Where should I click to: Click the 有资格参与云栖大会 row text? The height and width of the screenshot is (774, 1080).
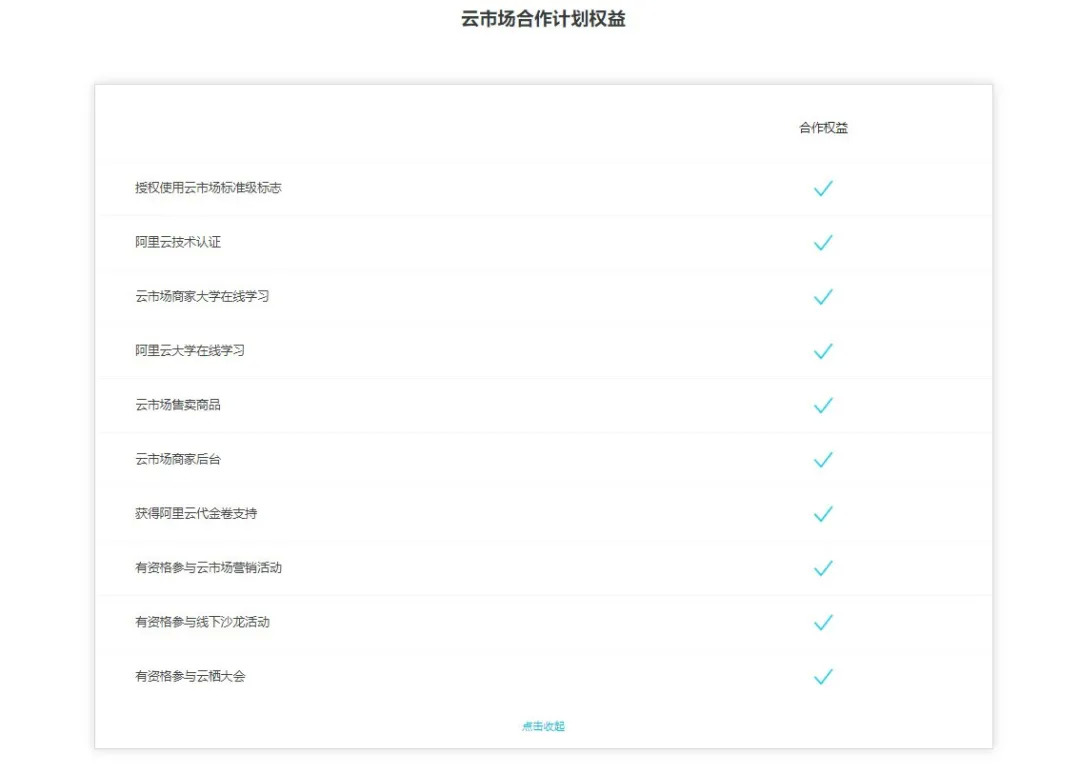click(190, 676)
